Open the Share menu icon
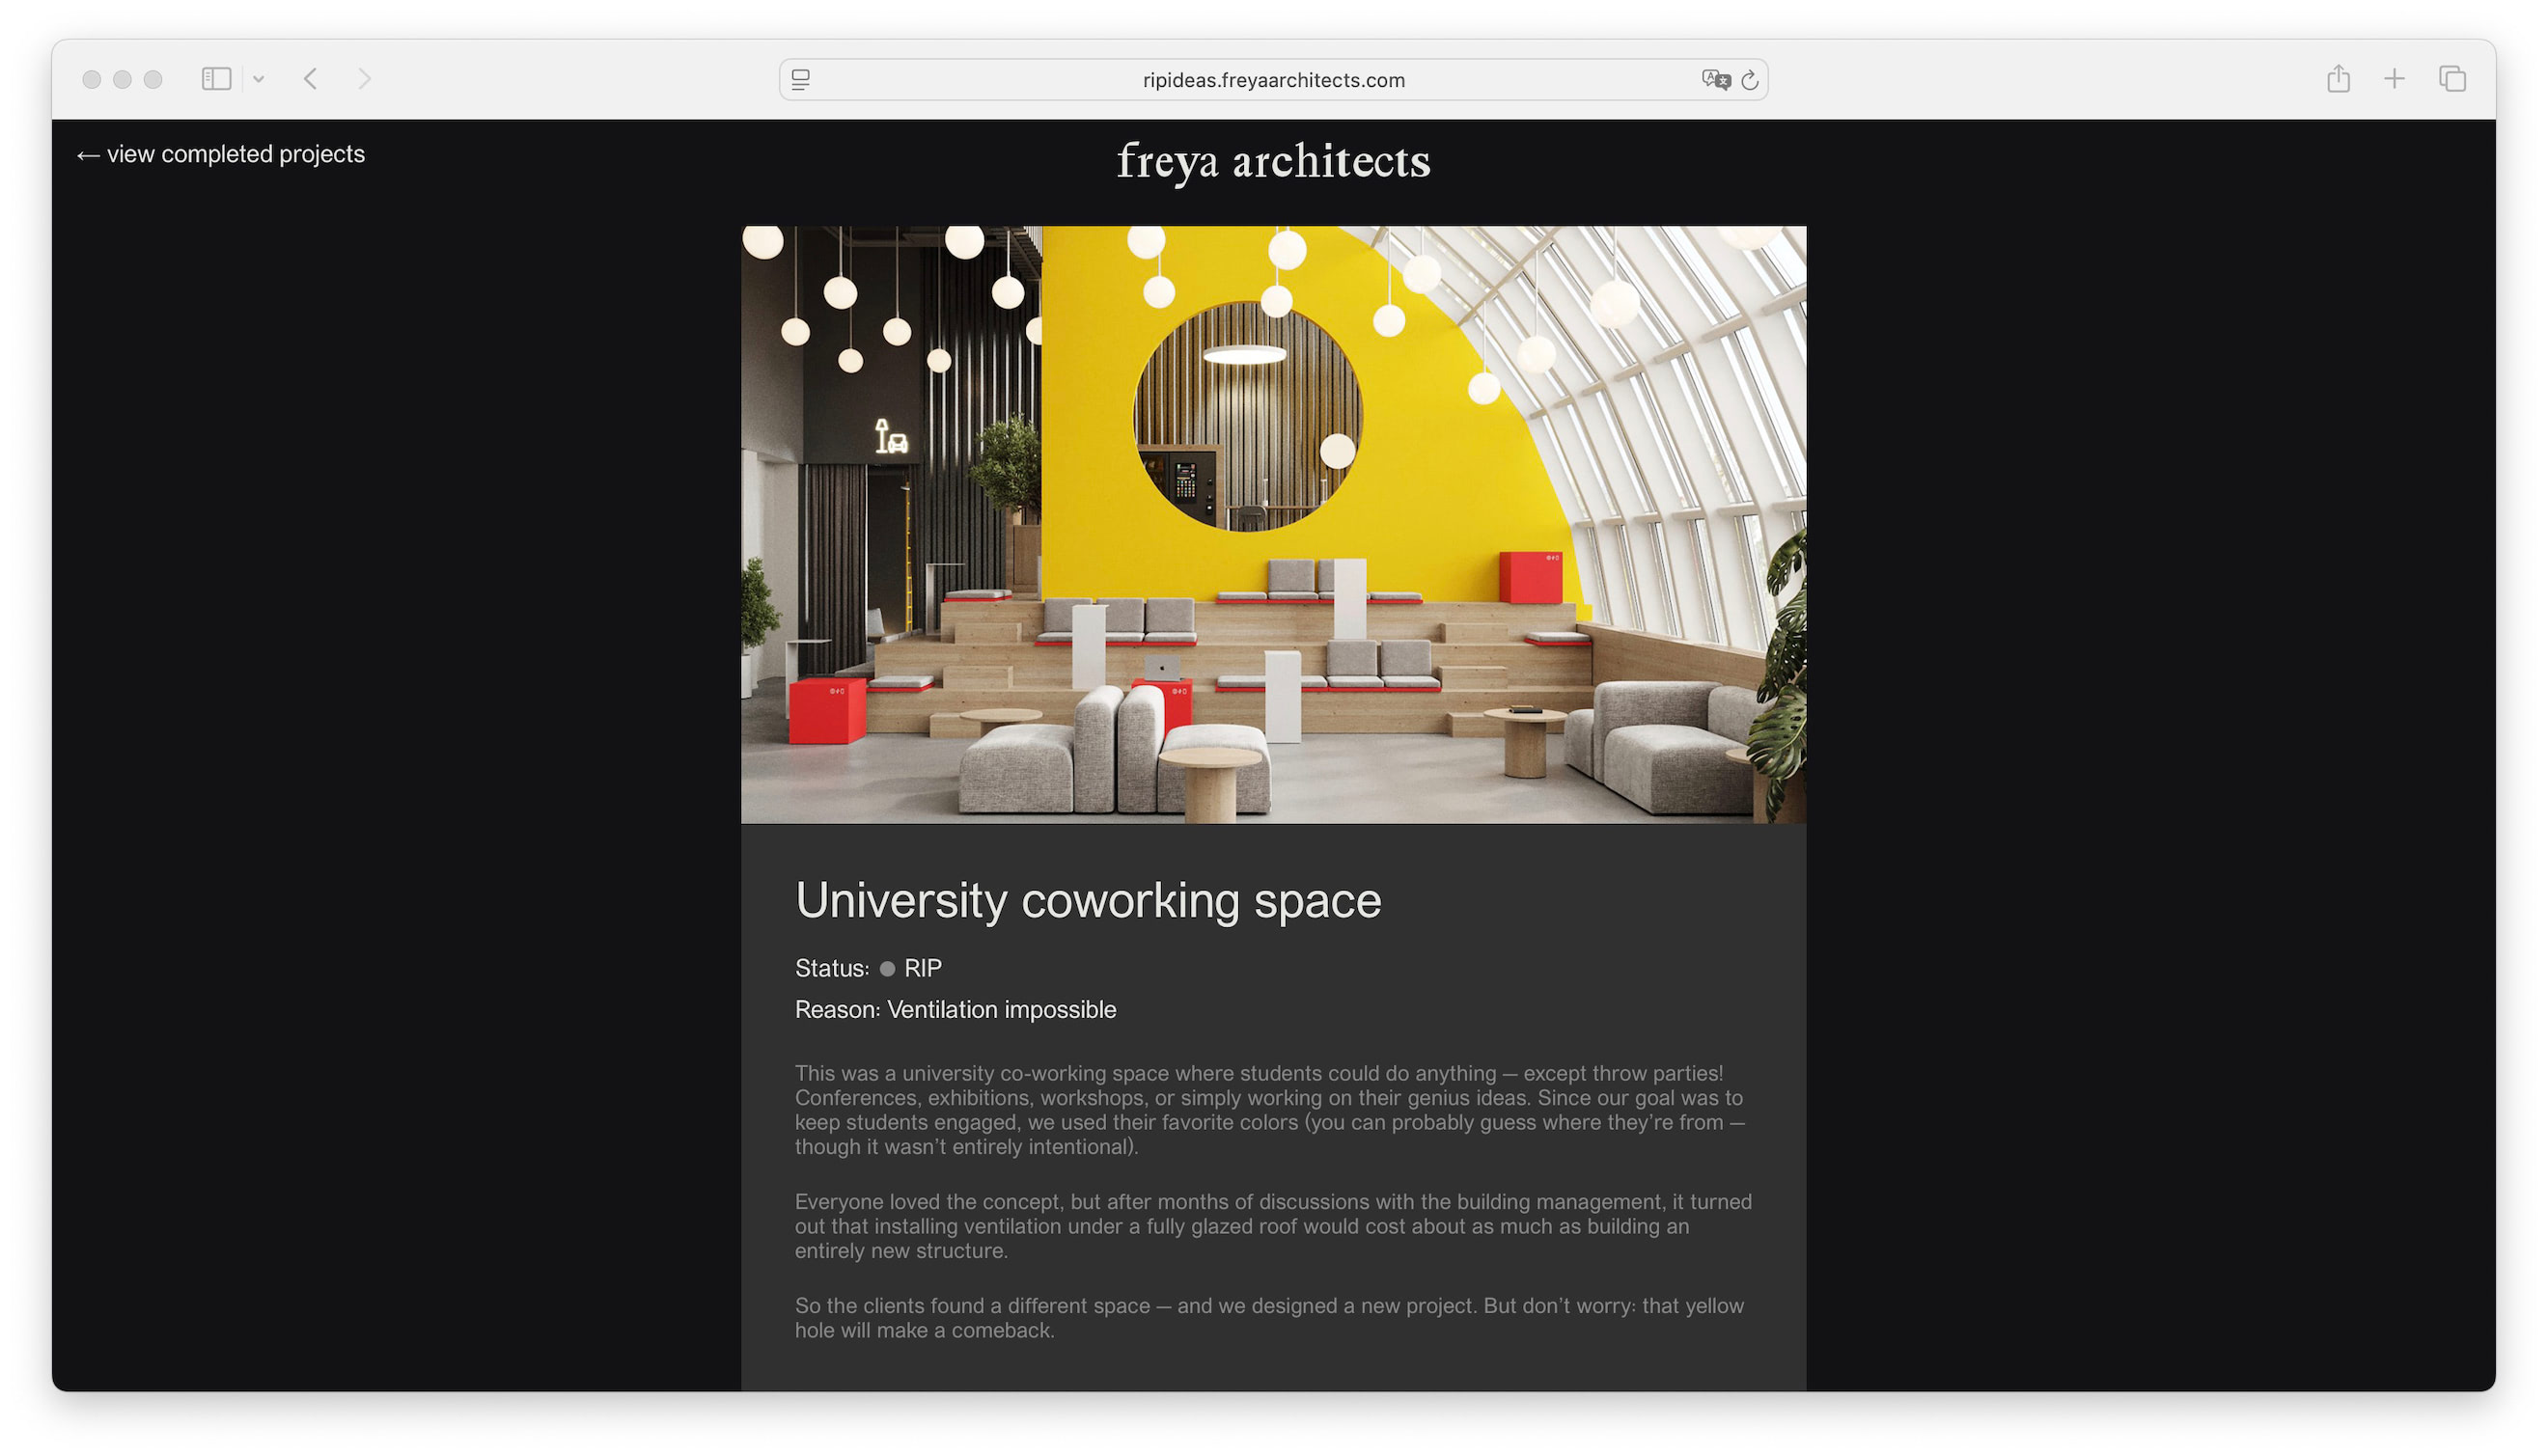 coord(2337,79)
